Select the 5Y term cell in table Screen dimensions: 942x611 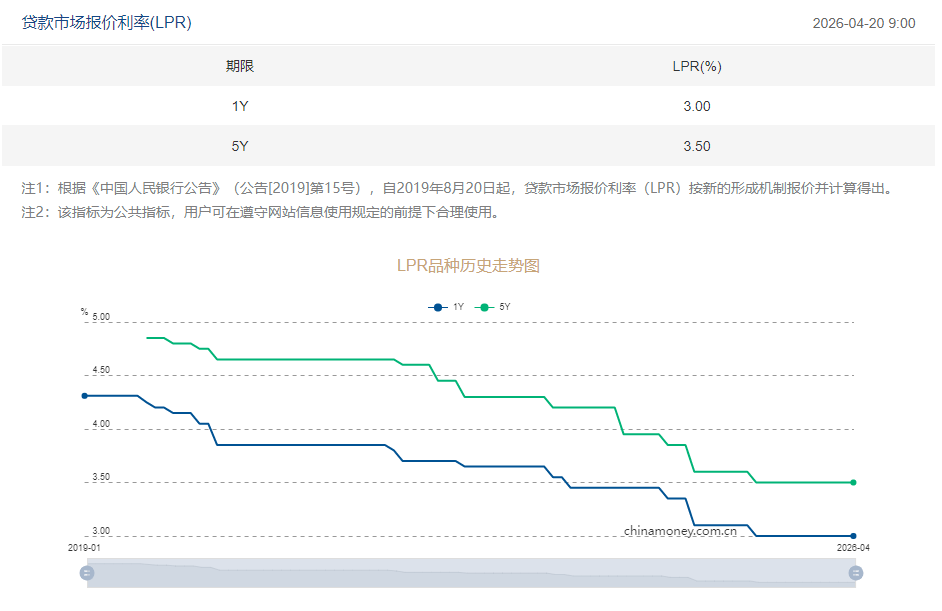tap(239, 146)
